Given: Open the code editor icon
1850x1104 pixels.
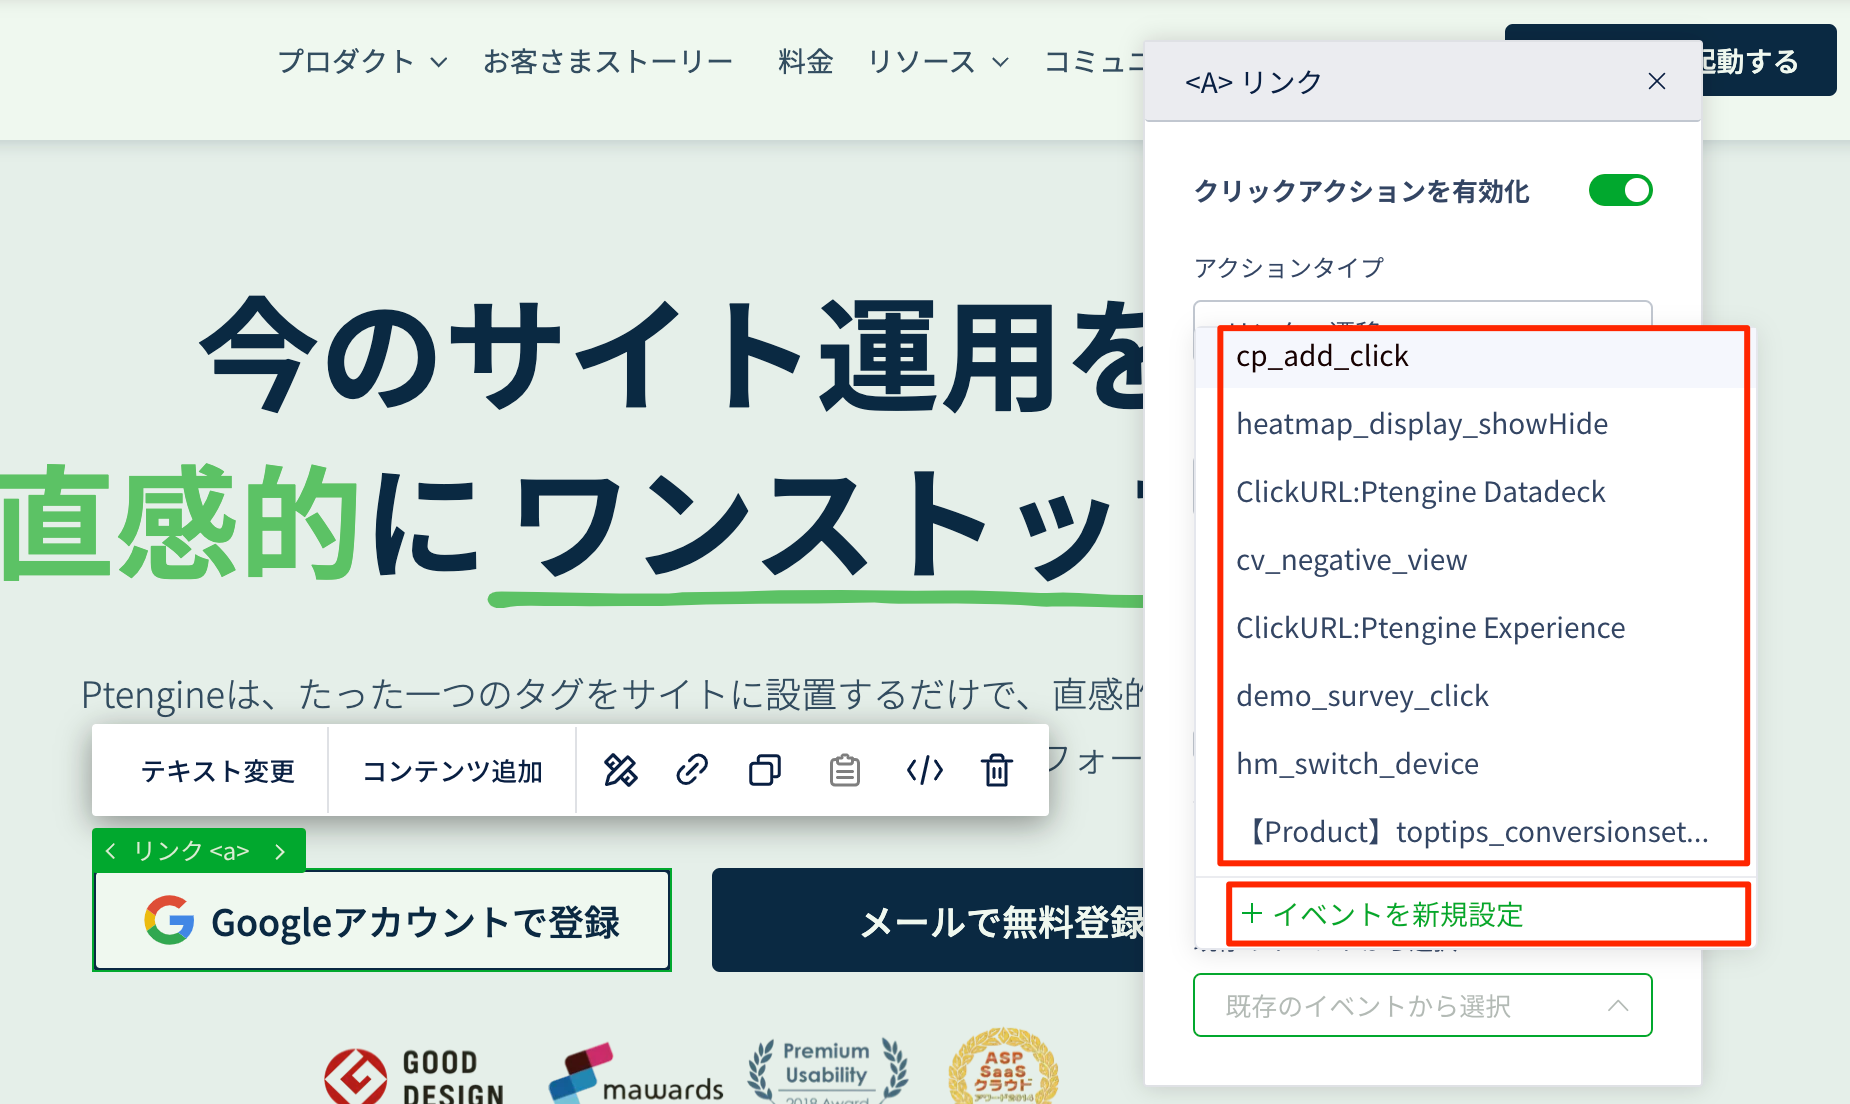Looking at the screenshot, I should 924,770.
